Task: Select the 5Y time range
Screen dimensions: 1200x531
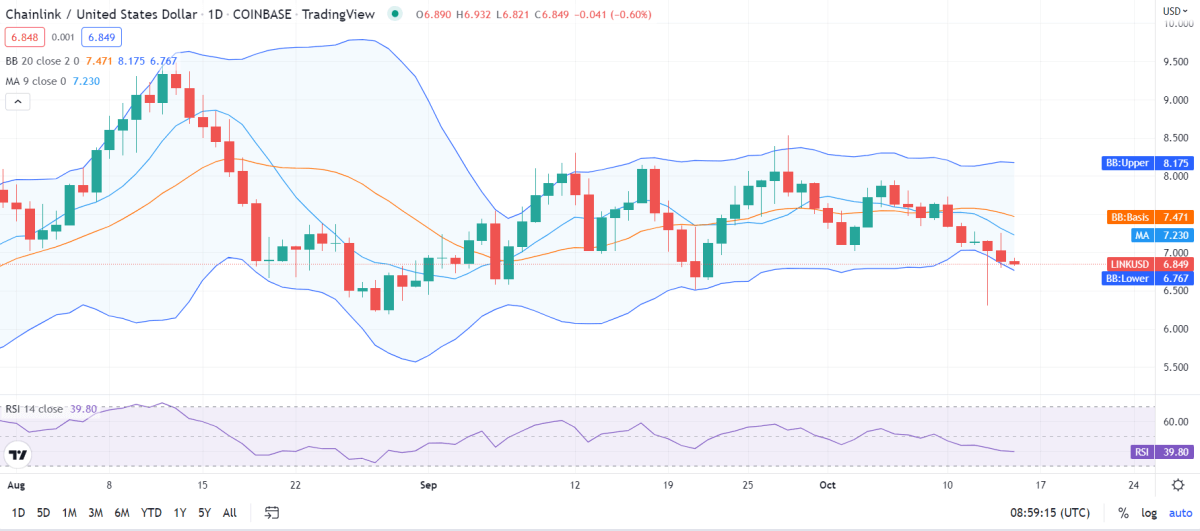Action: pos(204,512)
